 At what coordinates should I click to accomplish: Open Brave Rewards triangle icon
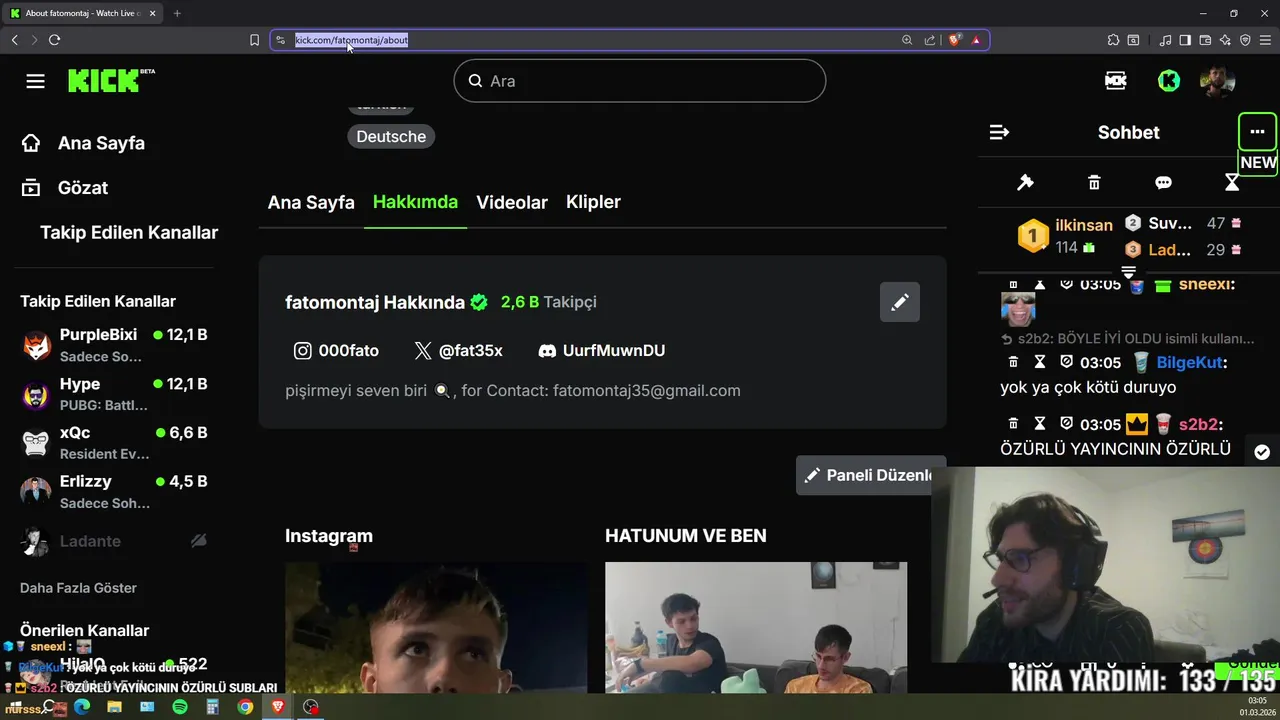click(976, 40)
